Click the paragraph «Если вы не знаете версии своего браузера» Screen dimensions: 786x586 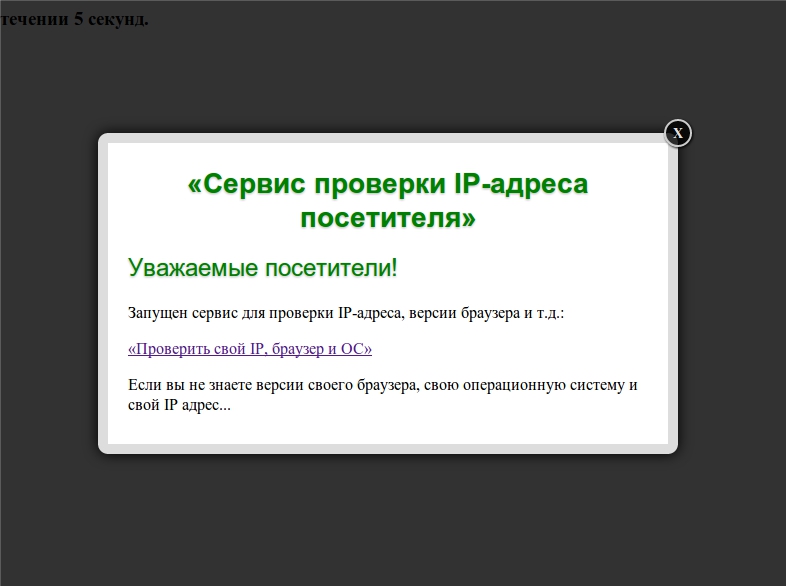point(383,395)
